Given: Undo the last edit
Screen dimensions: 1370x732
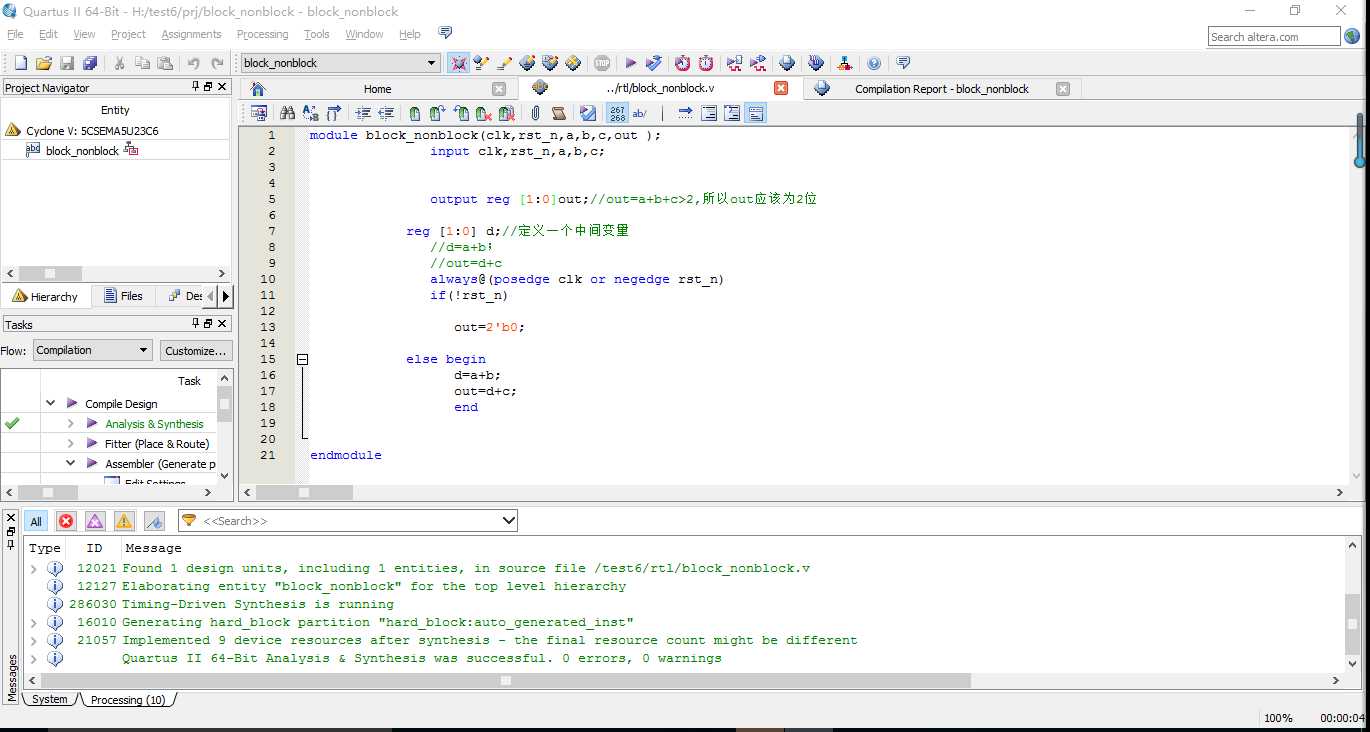Looking at the screenshot, I should coord(193,63).
